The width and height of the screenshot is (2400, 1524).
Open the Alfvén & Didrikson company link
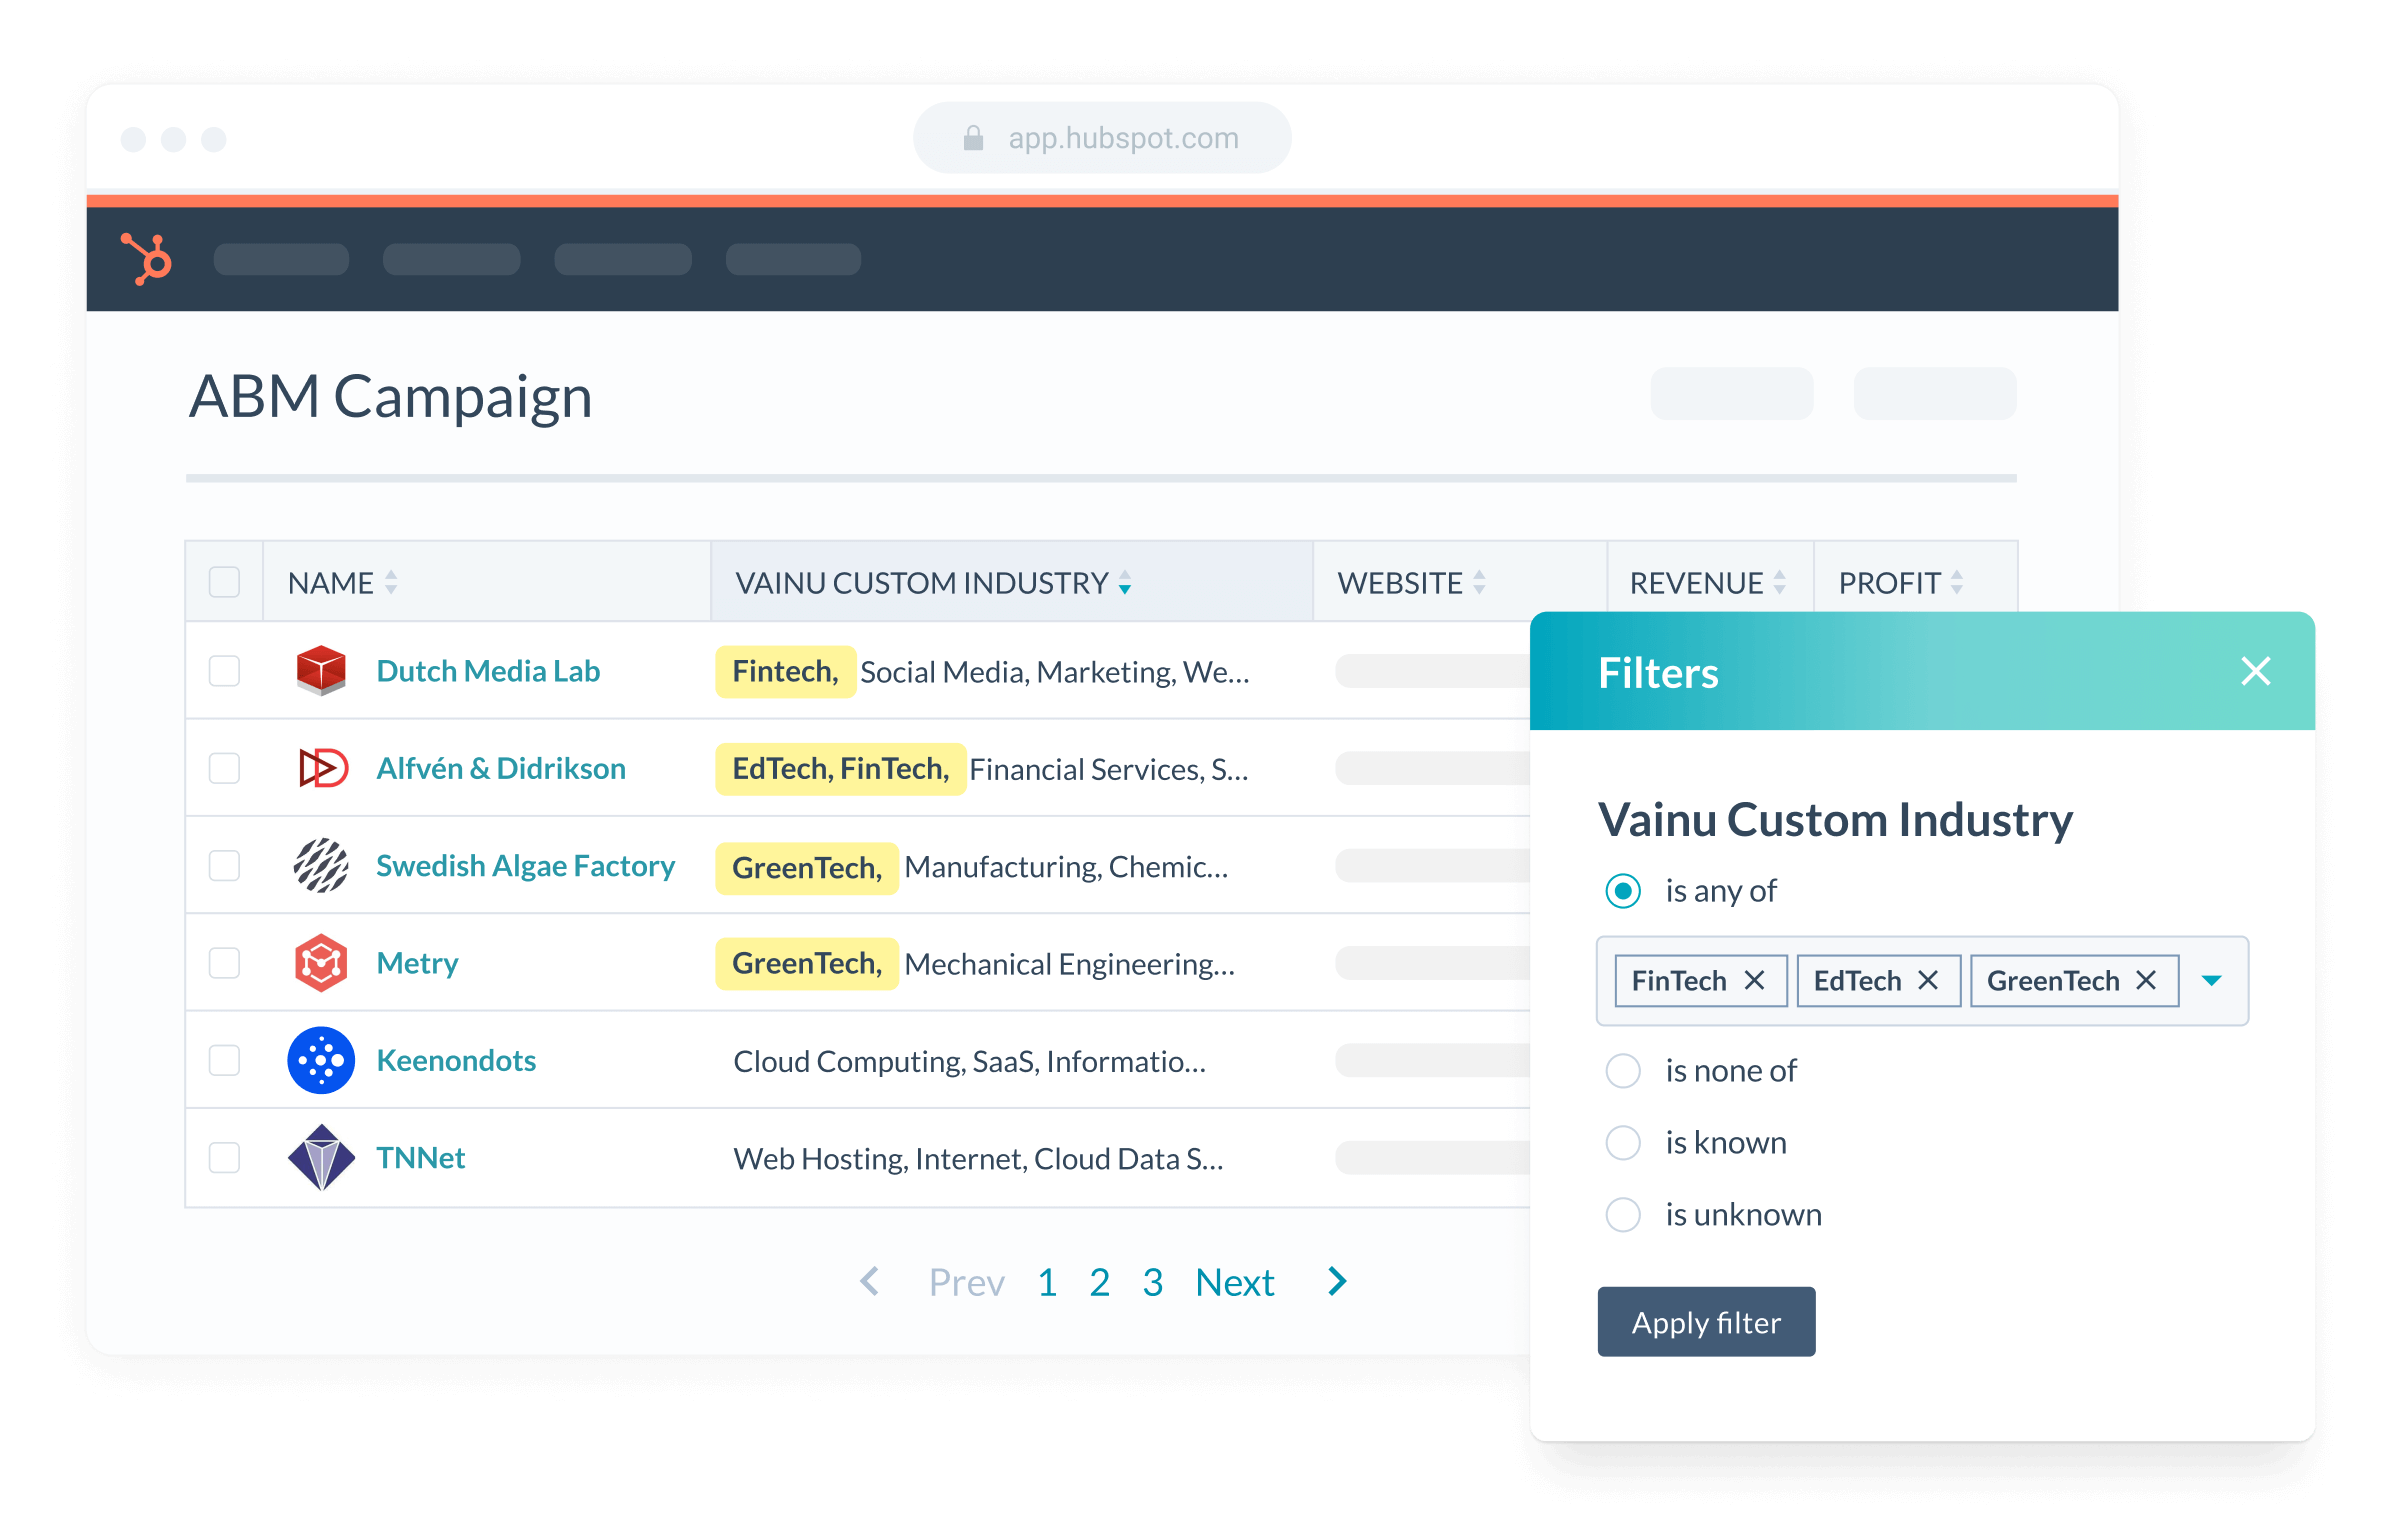pyautogui.click(x=500, y=768)
